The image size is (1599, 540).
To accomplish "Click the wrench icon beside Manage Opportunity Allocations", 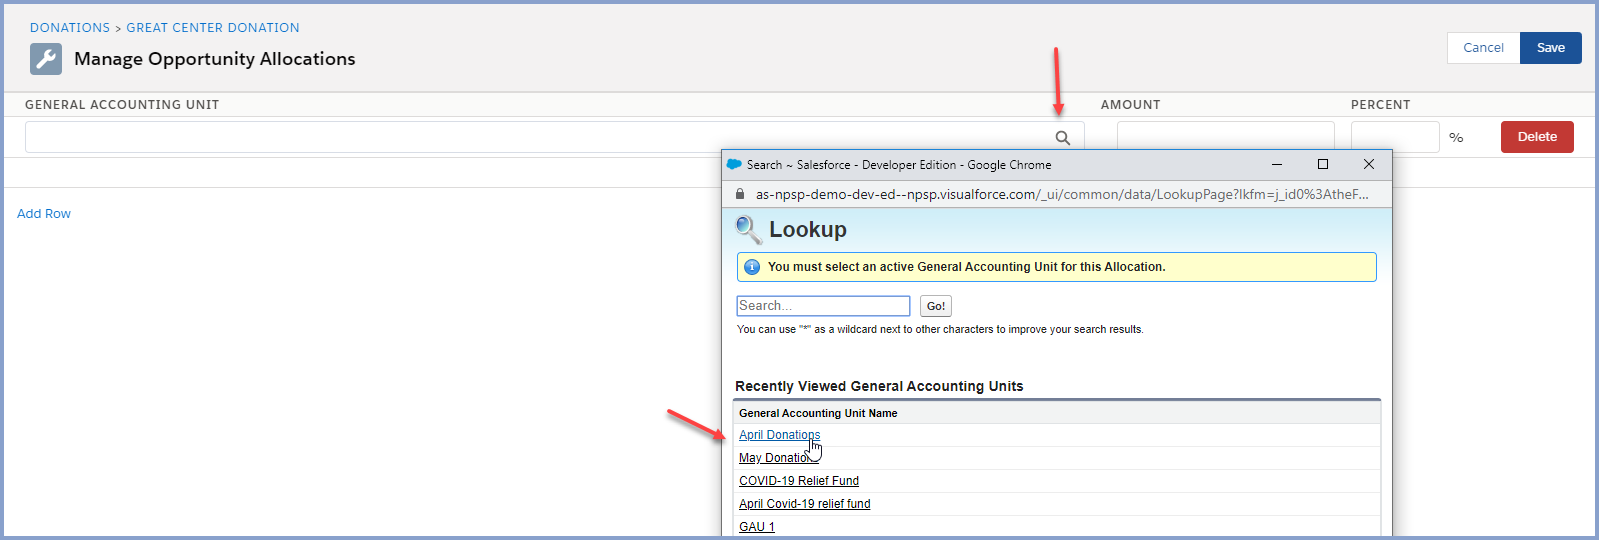I will click(46, 59).
